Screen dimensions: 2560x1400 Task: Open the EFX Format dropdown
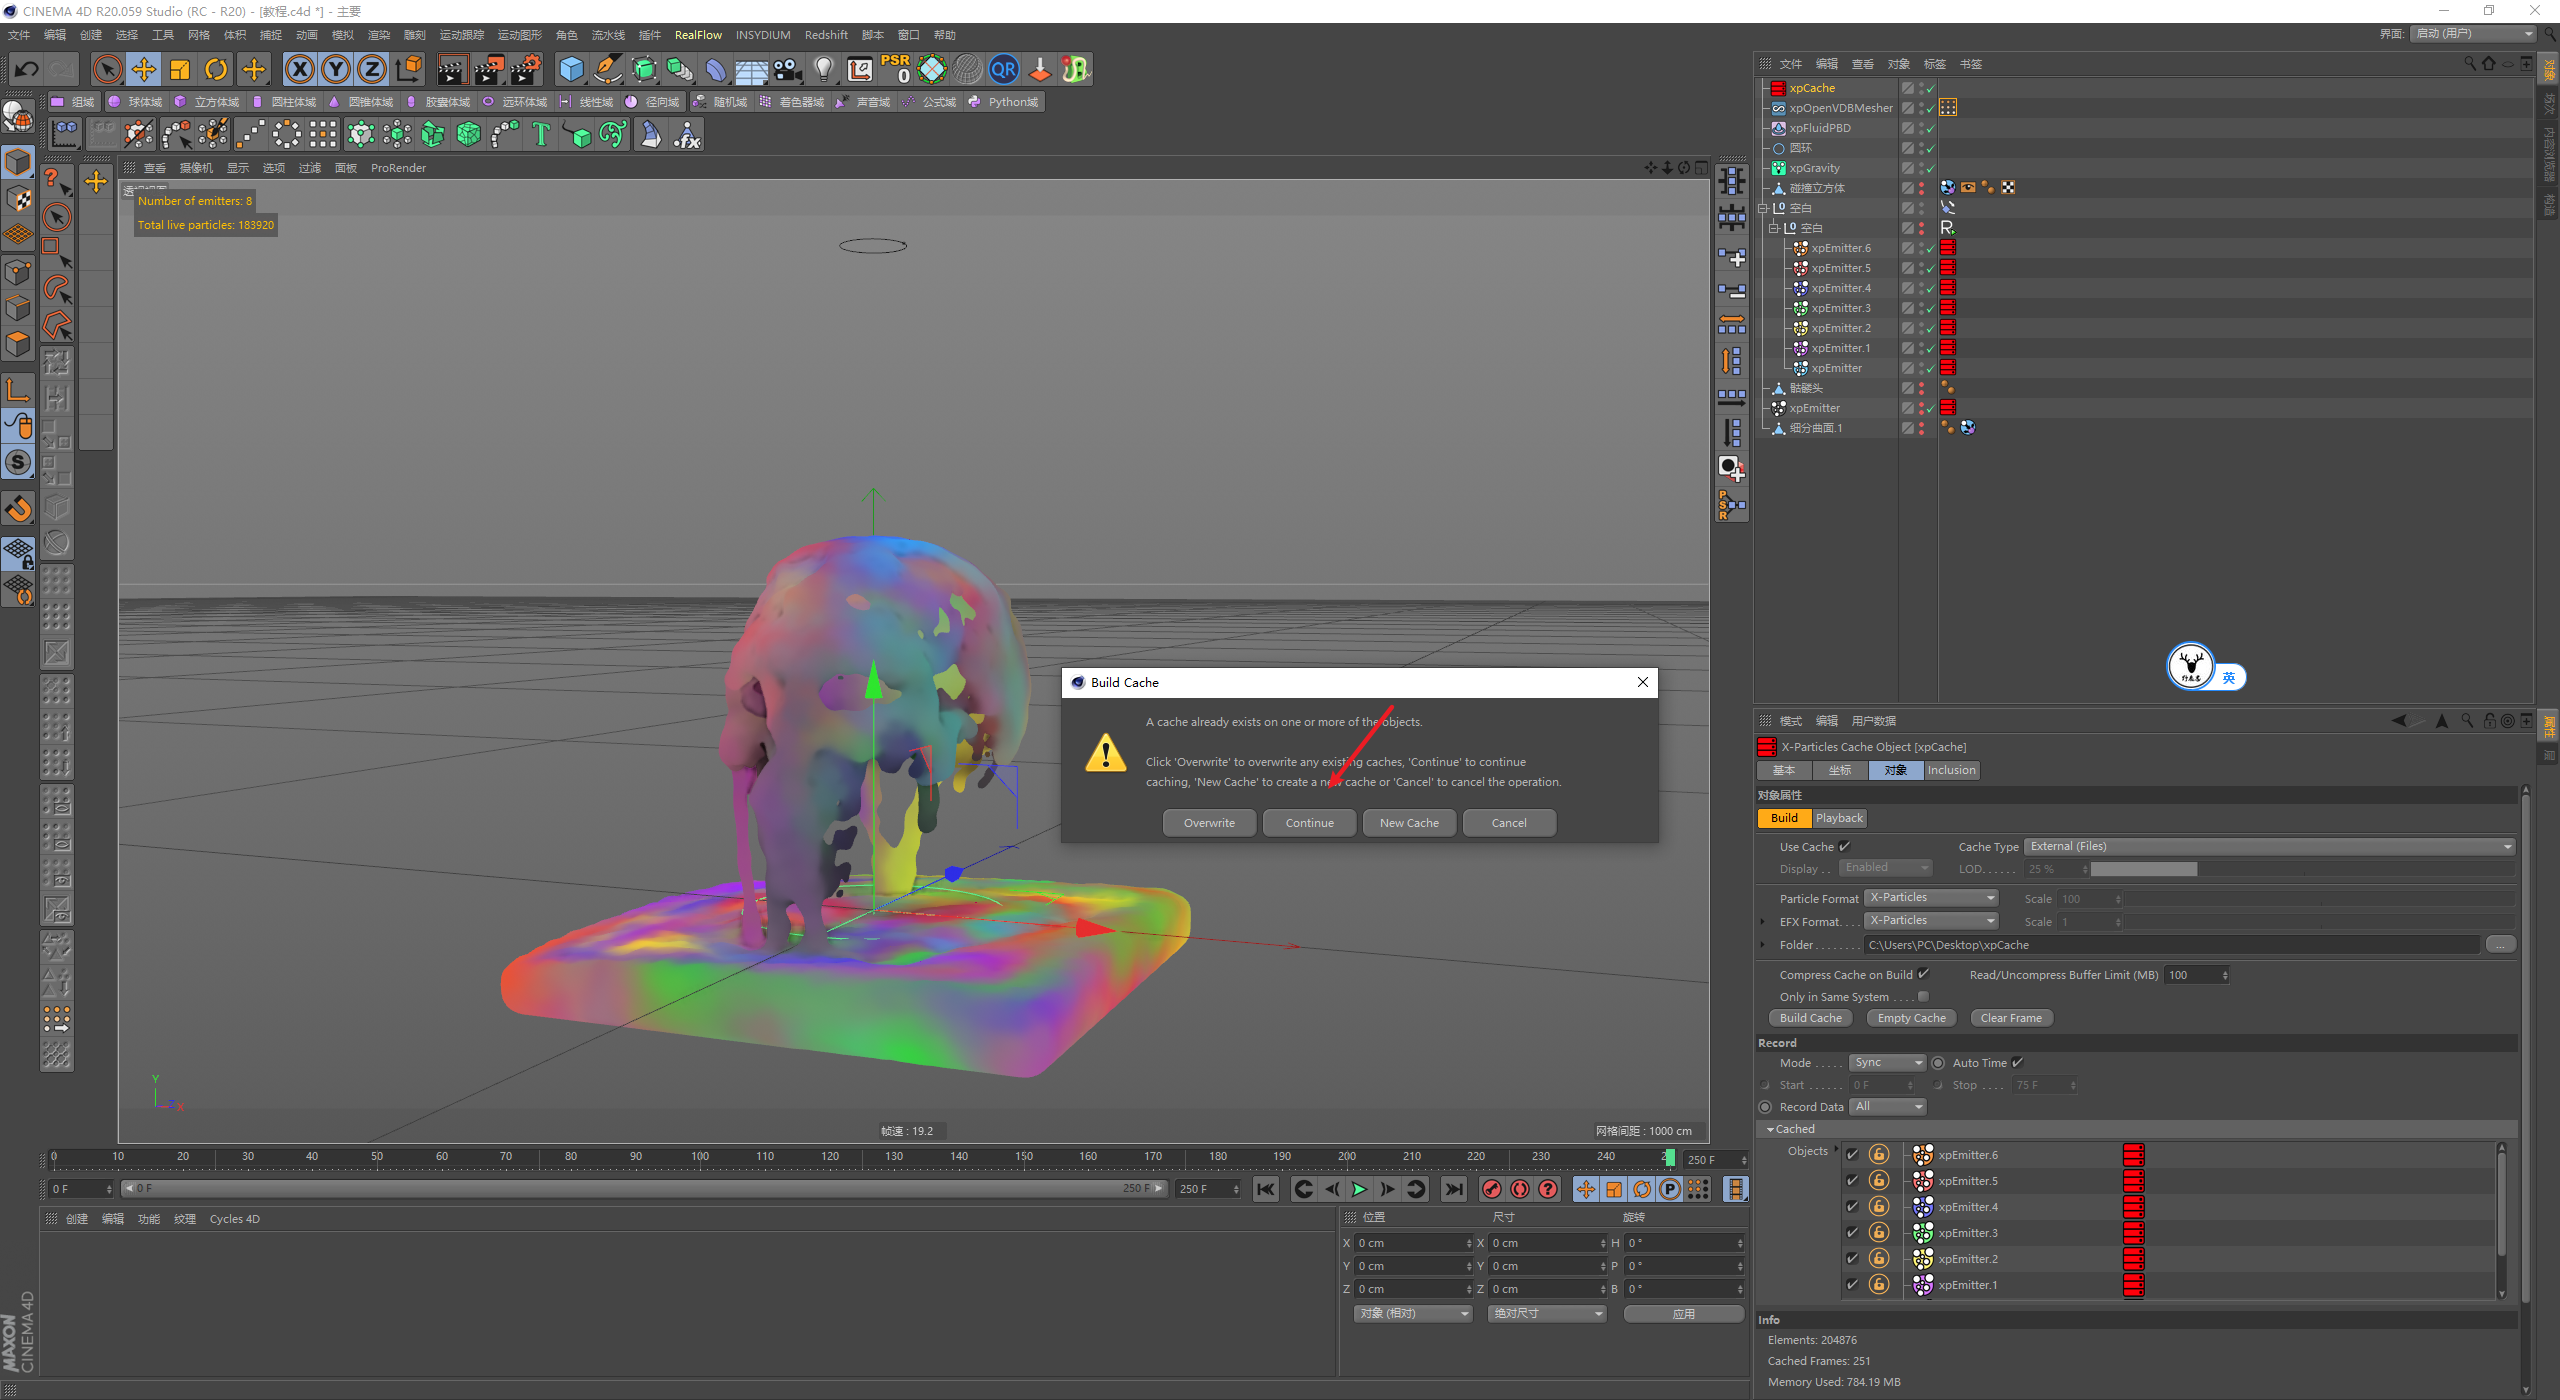click(1931, 921)
